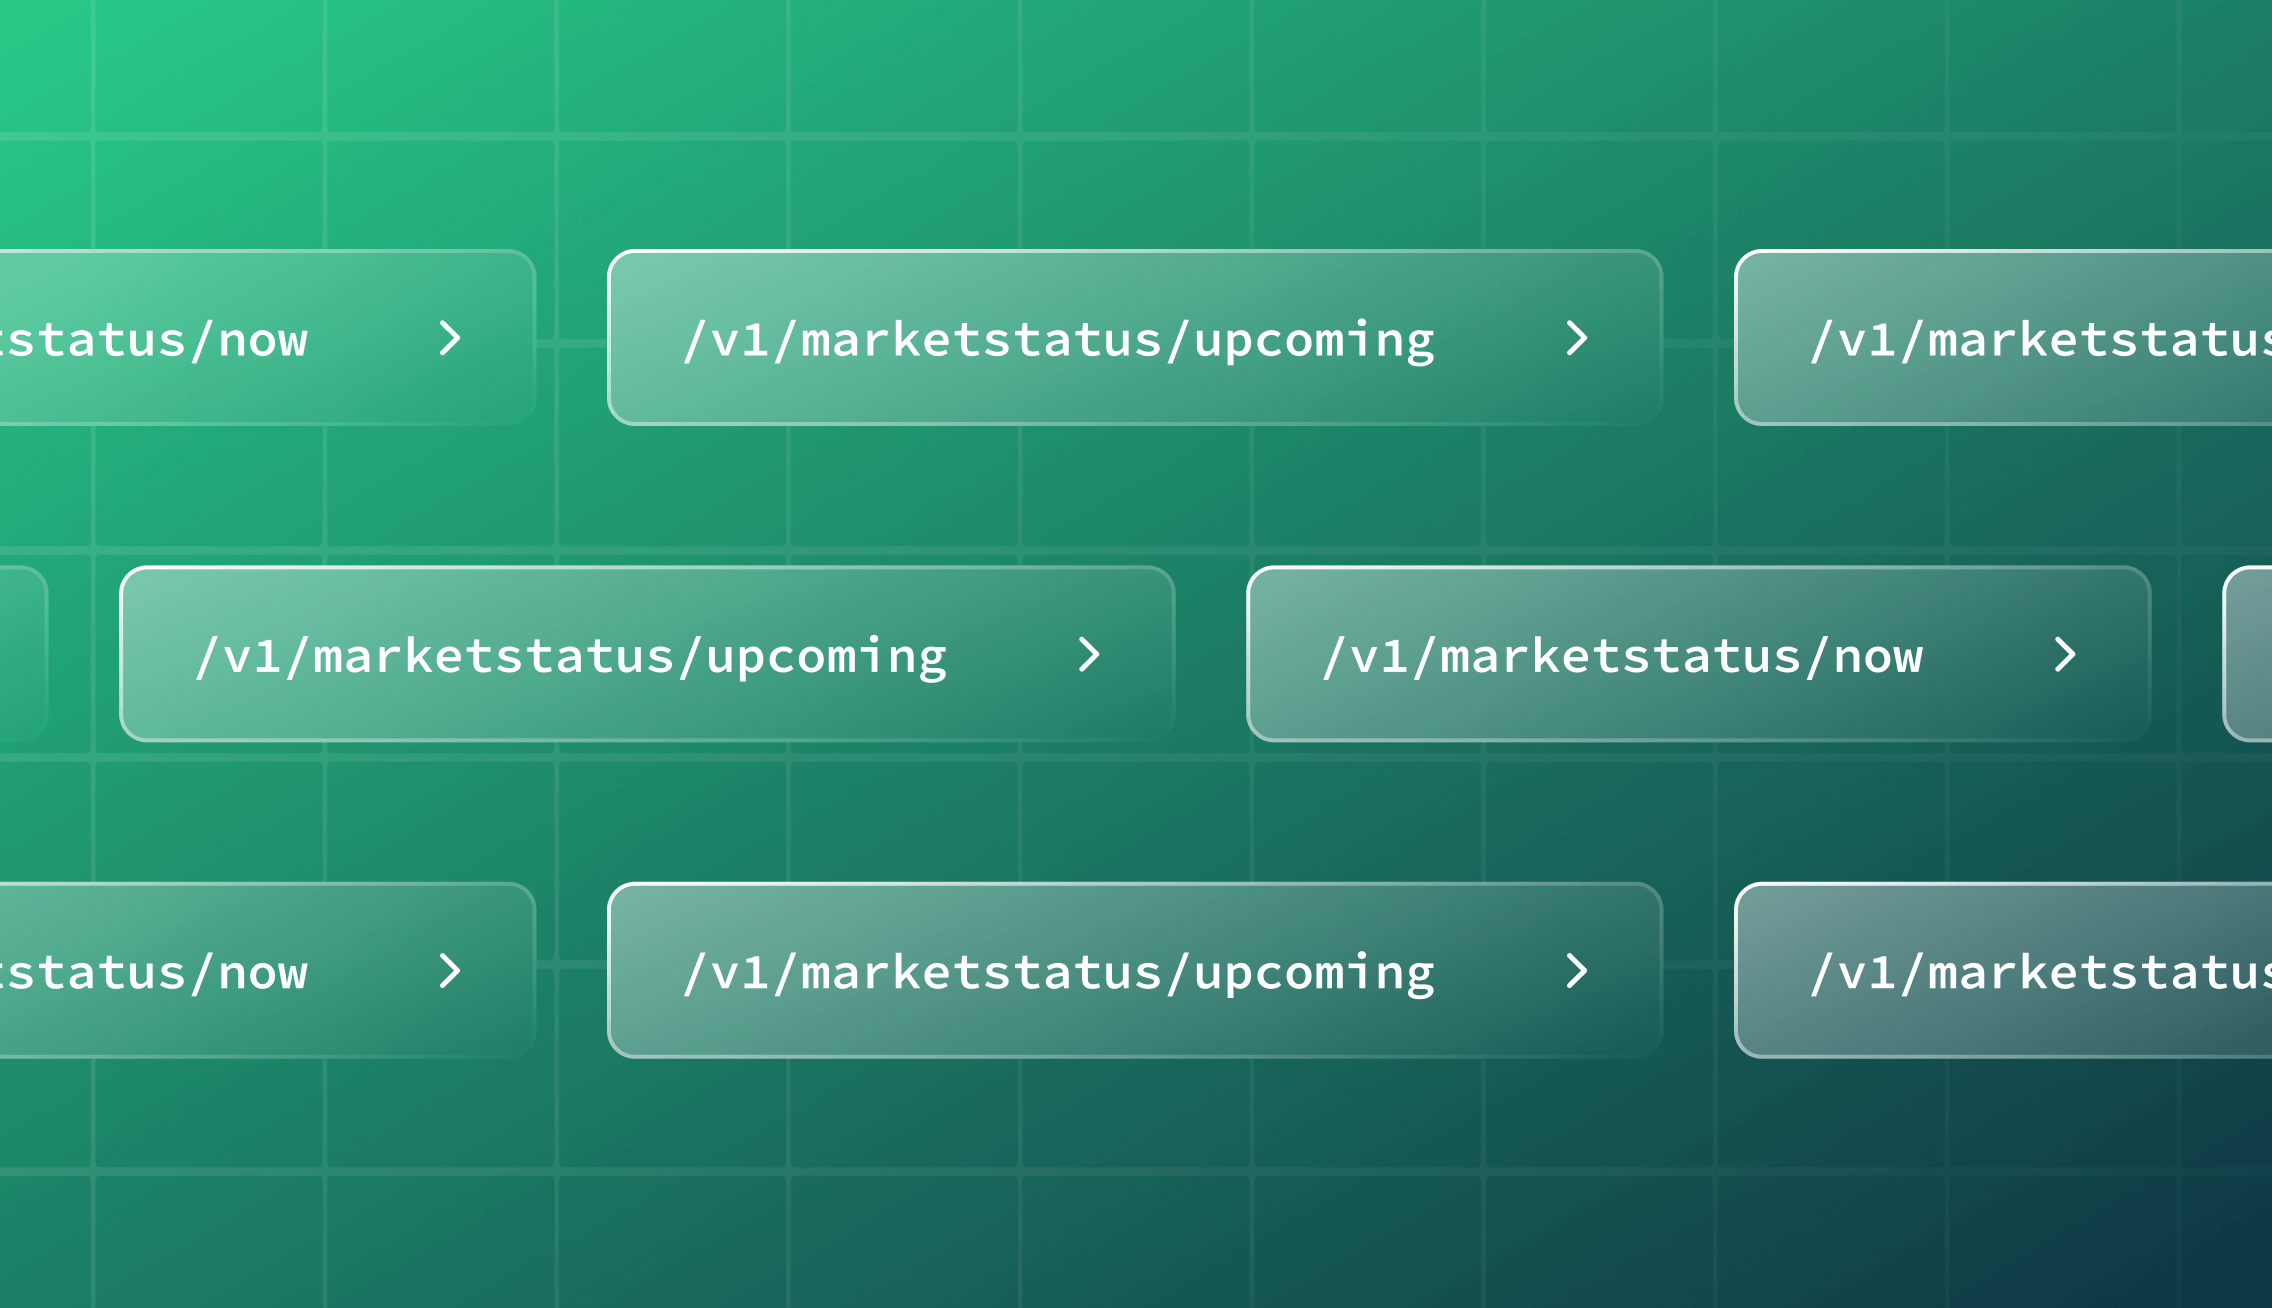Expand the bottom /v1/marketstatus/upcoming chevron

1578,971
